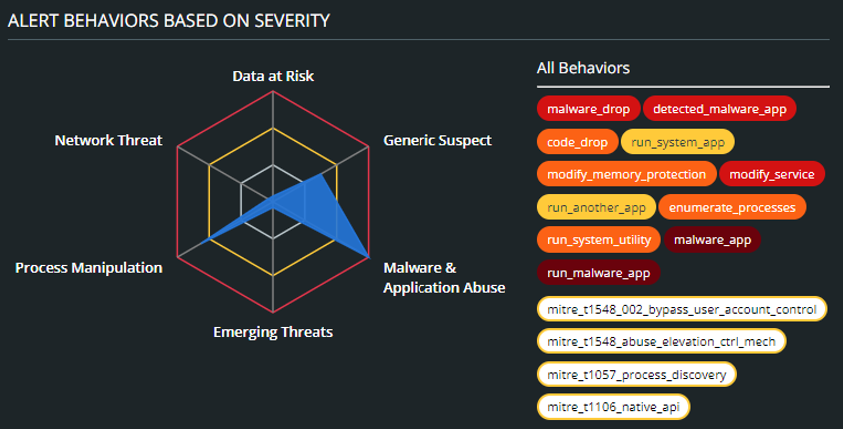Screen dimensions: 843x429
Task: Click the Process Manipulation axis label
Action: [89, 268]
